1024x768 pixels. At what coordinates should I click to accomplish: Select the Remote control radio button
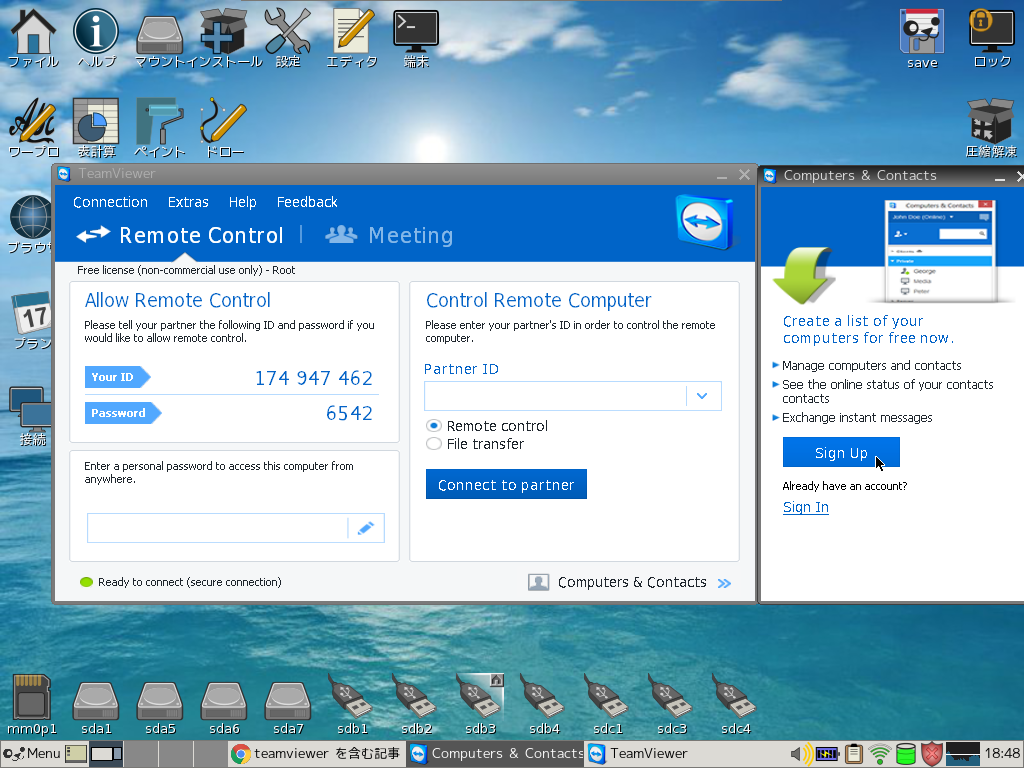tap(434, 426)
